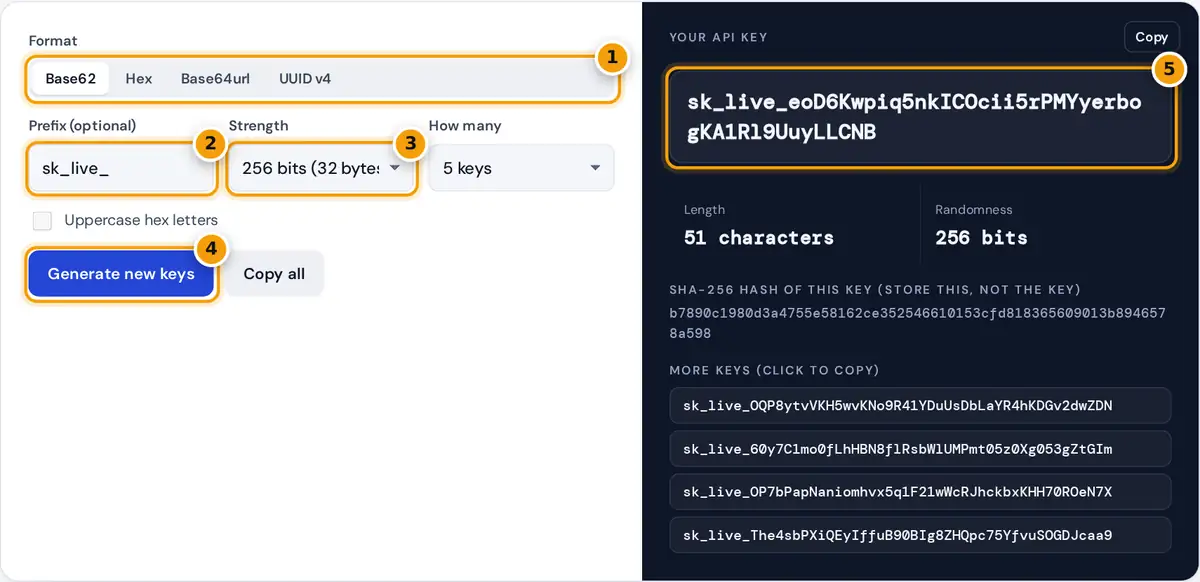Copy the key starting sk_live_OP7bPapNaniom
1200x582 pixels.
(x=920, y=492)
